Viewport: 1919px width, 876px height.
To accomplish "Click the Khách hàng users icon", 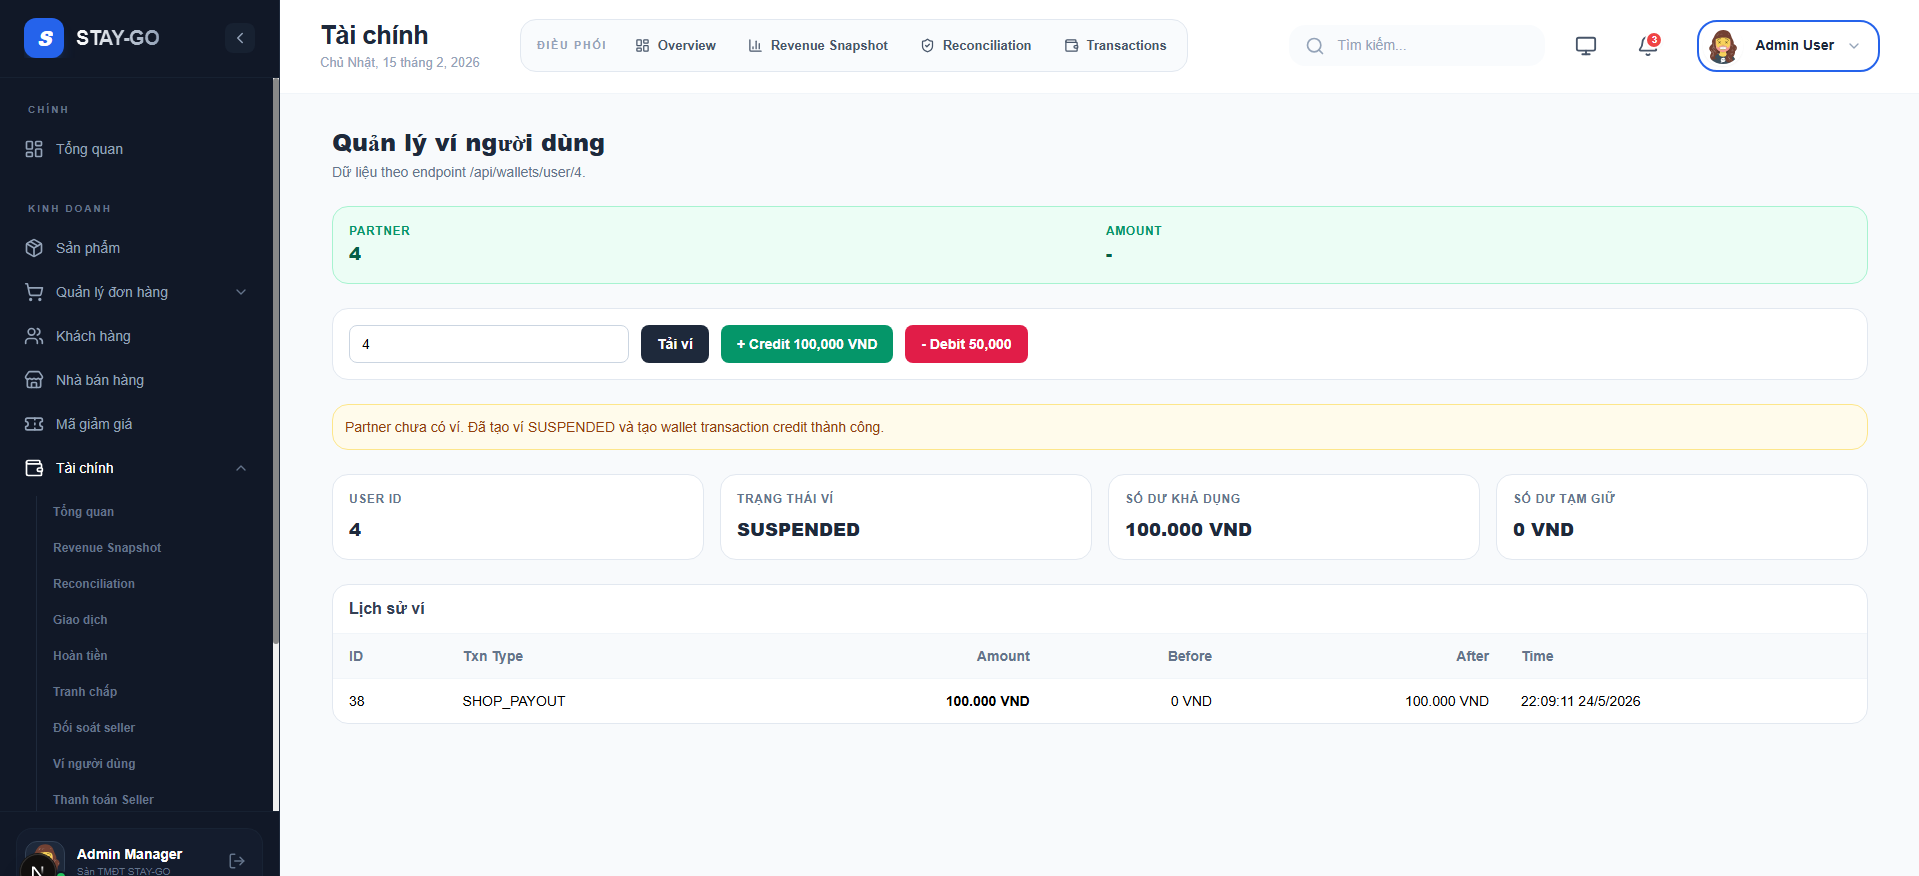I will [x=34, y=336].
